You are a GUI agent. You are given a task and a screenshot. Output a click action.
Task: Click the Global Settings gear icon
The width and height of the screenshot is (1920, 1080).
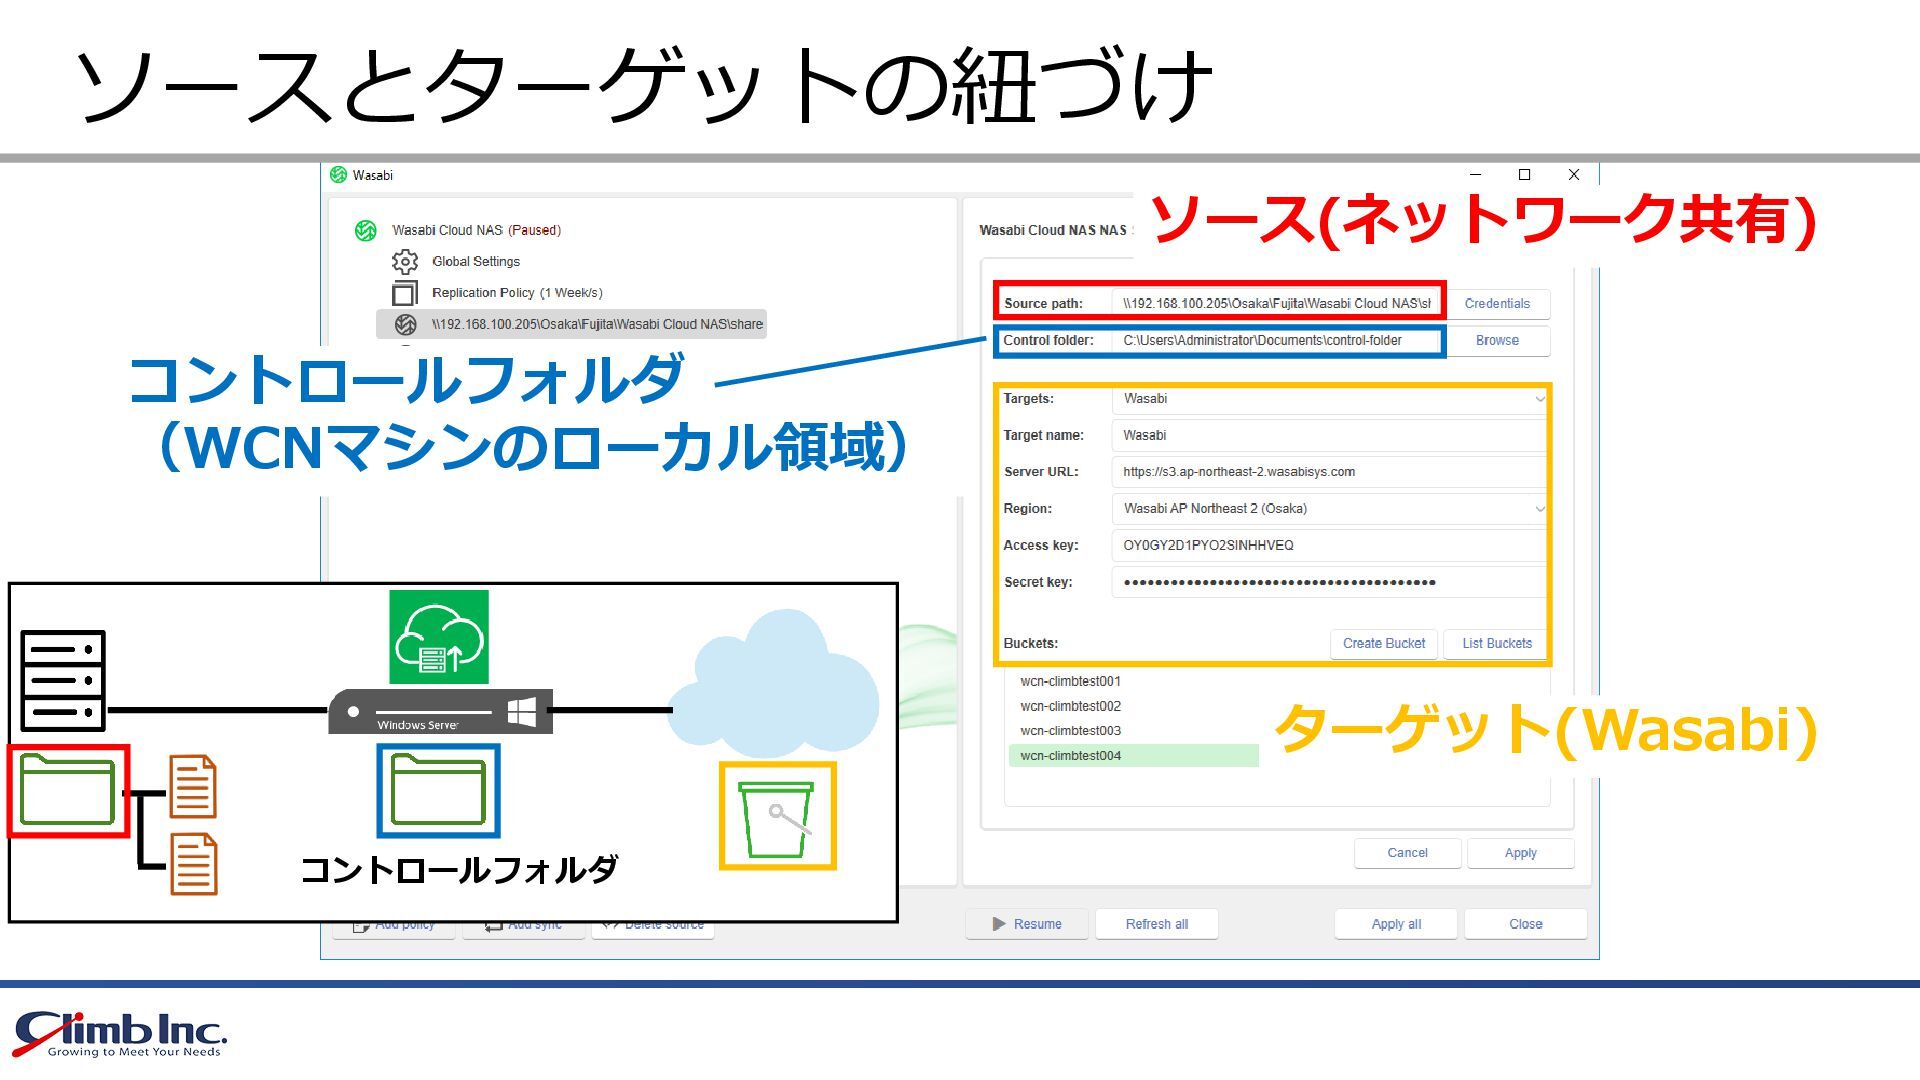coord(405,262)
